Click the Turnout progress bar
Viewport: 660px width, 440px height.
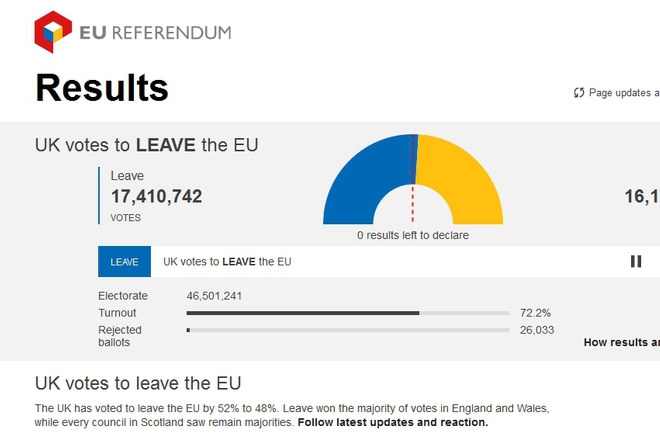coord(348,313)
